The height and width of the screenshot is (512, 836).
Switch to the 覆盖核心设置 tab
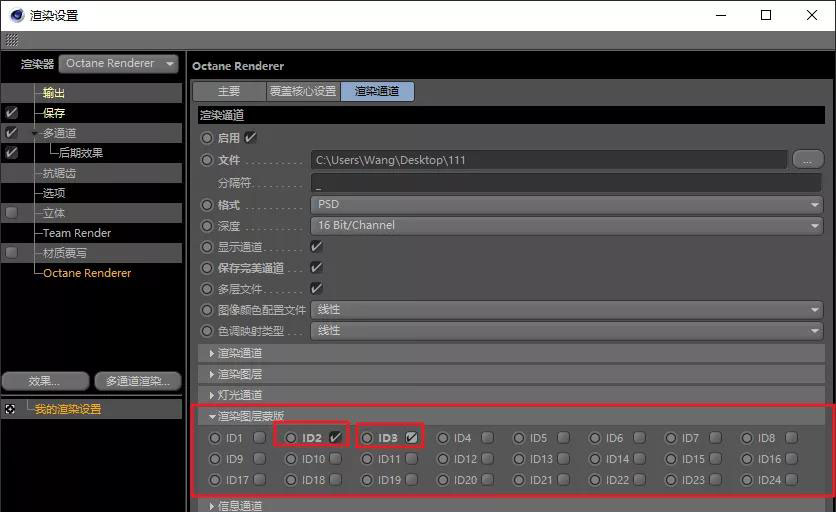click(303, 91)
